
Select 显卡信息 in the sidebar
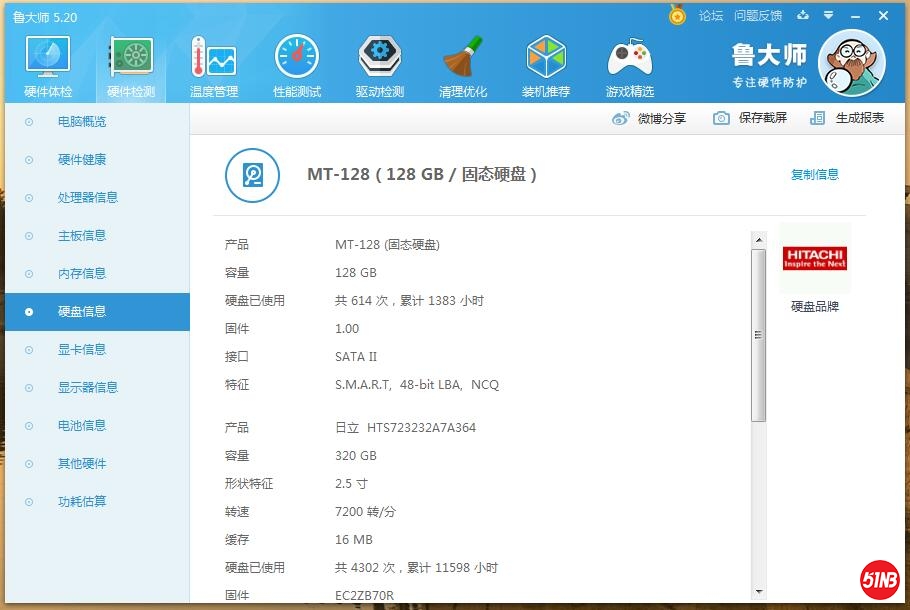pos(82,349)
